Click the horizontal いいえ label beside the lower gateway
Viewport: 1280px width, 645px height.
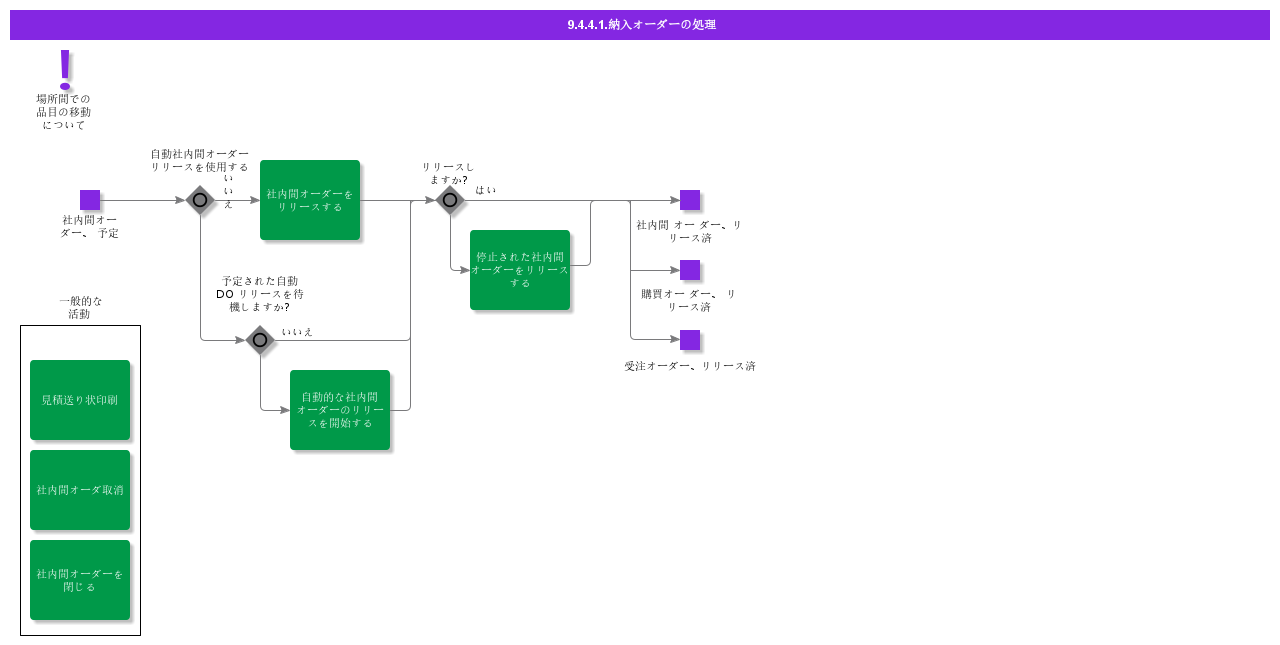[297, 332]
